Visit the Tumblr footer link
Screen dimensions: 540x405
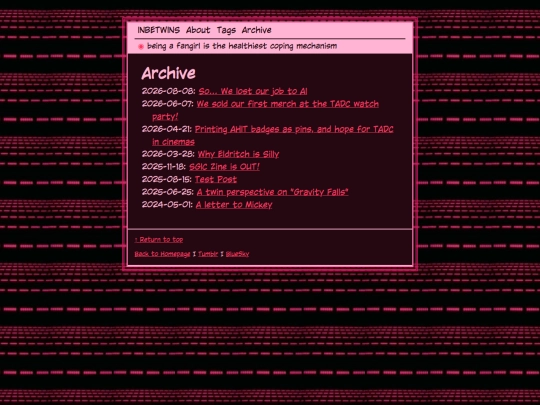(x=208, y=254)
